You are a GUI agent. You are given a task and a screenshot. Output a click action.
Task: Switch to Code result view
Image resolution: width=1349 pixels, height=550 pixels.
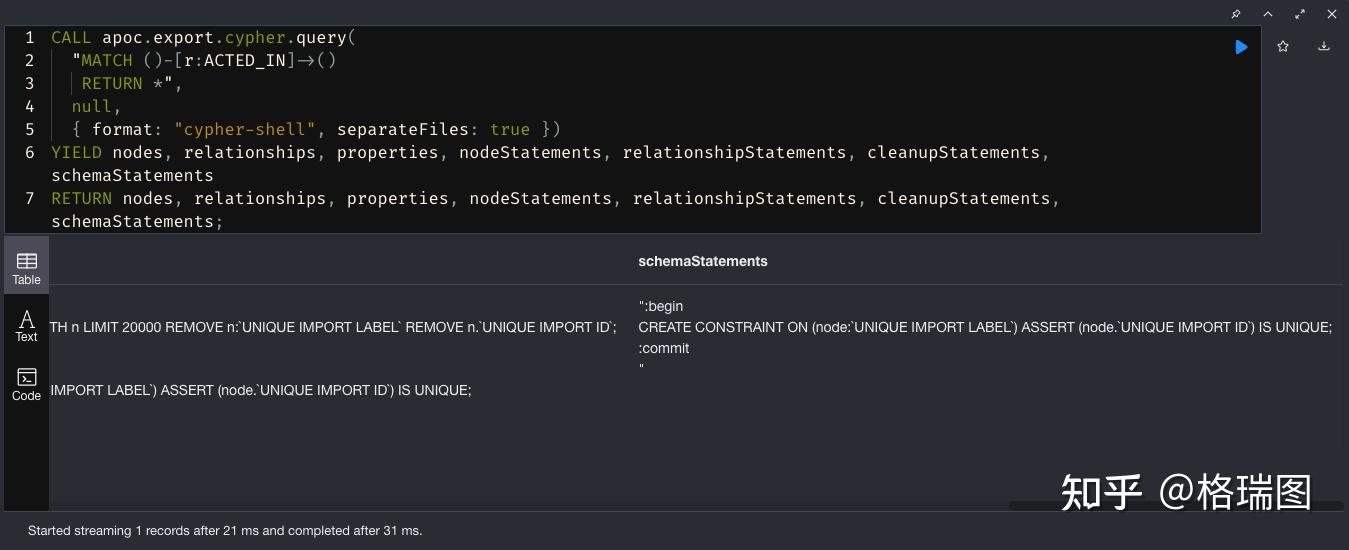pos(26,384)
